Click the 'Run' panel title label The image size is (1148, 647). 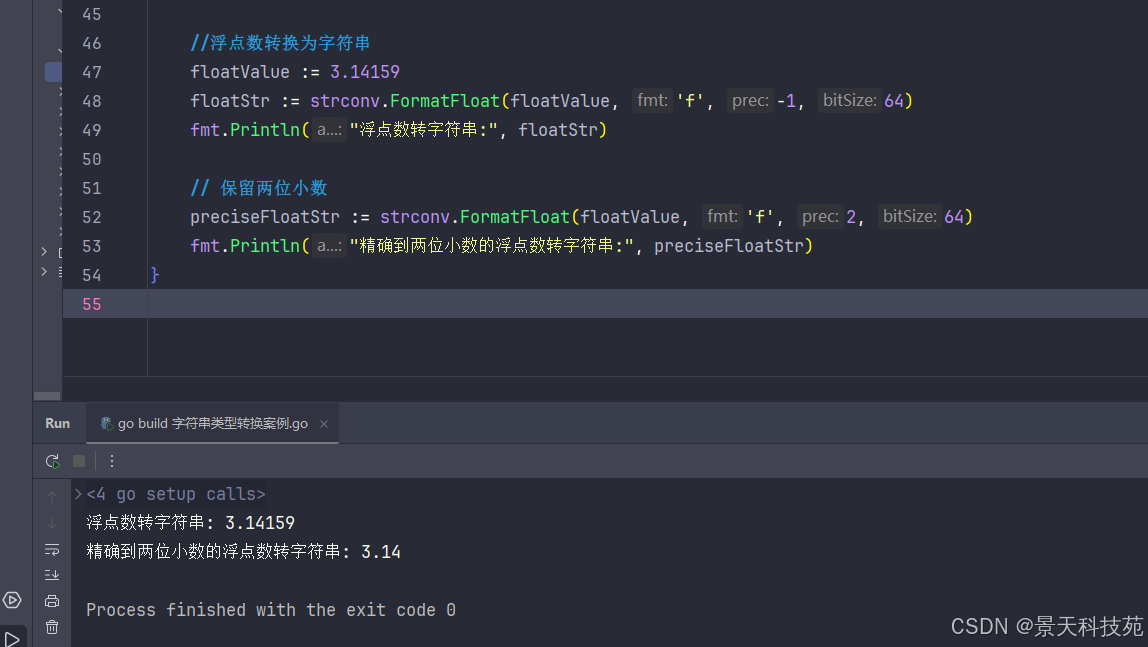58,423
